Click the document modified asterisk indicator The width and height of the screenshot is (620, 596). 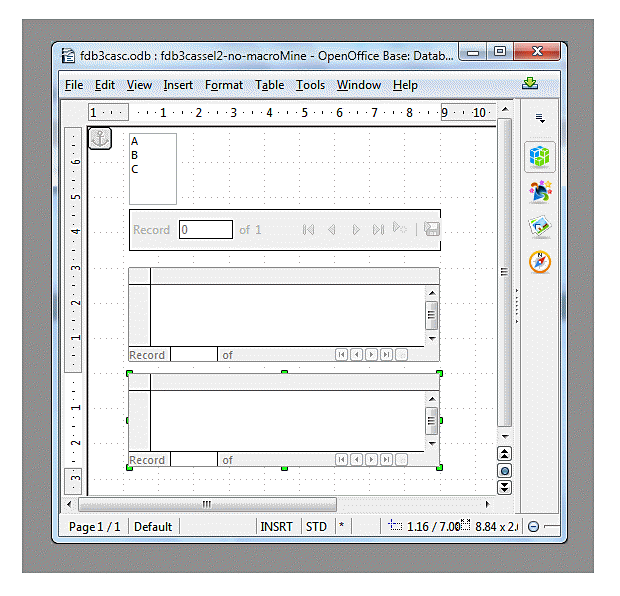pos(342,526)
